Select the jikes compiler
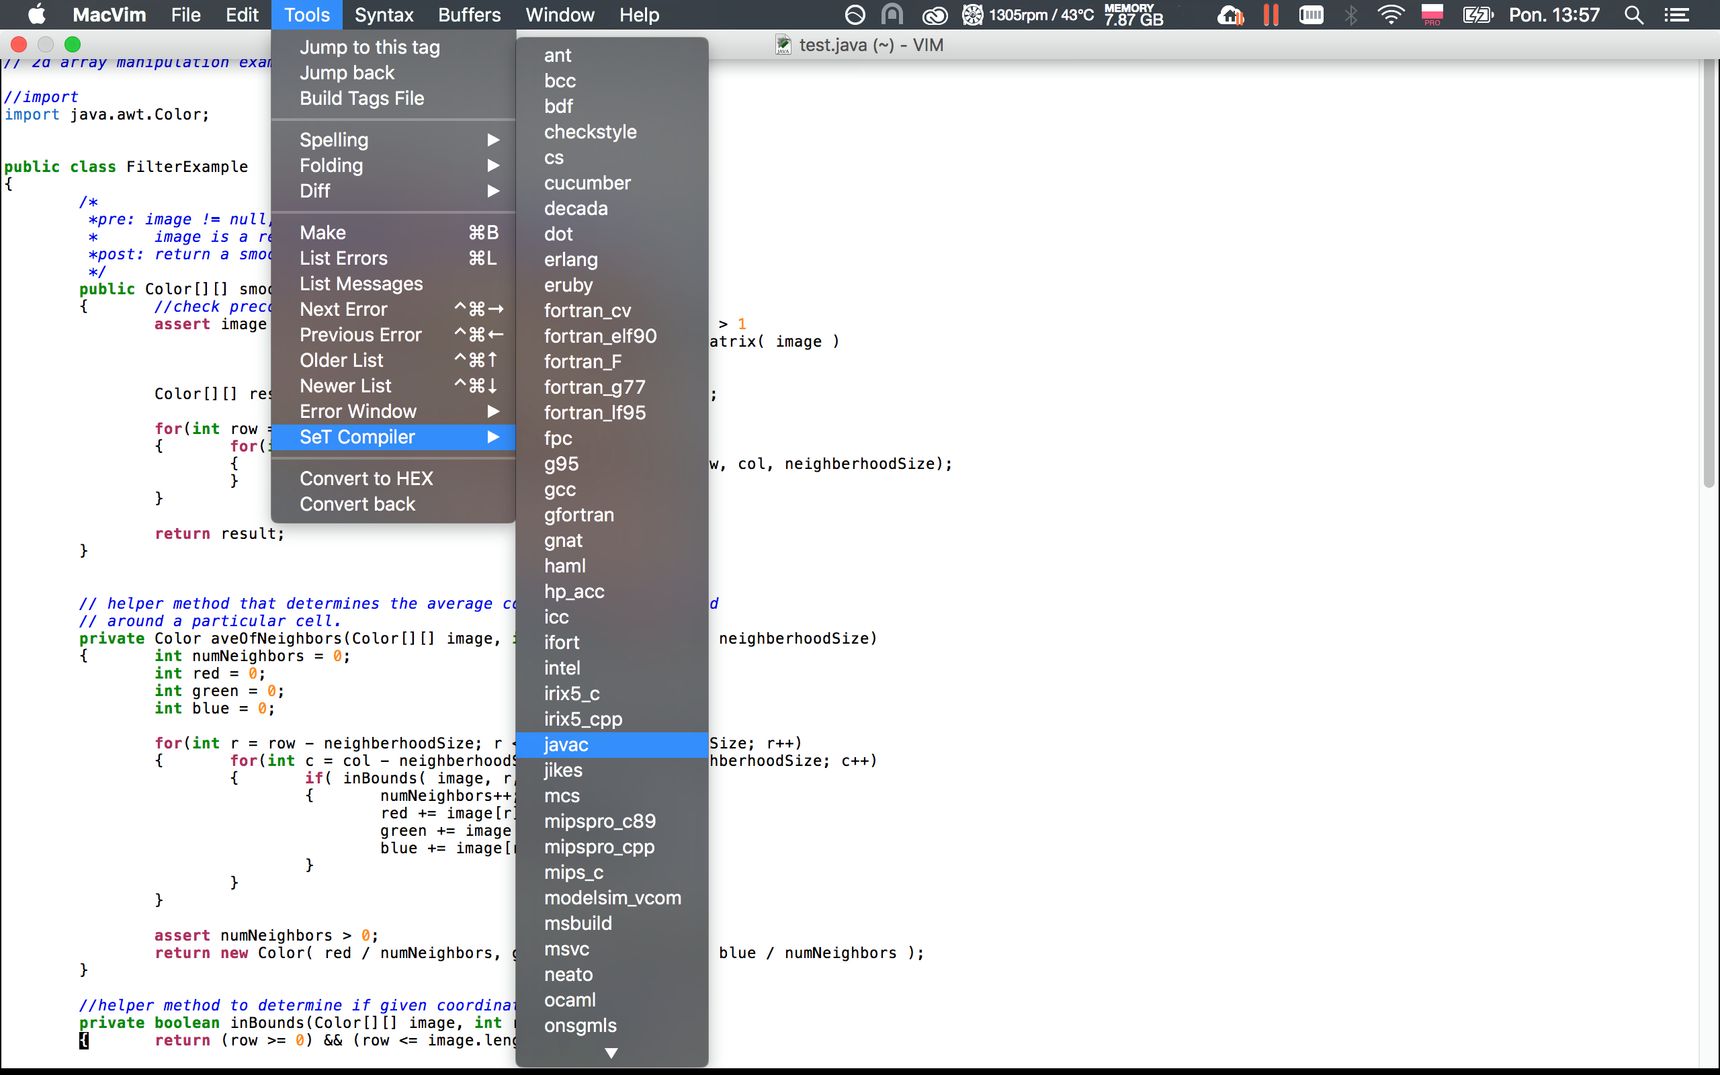The height and width of the screenshot is (1075, 1720). [x=612, y=771]
